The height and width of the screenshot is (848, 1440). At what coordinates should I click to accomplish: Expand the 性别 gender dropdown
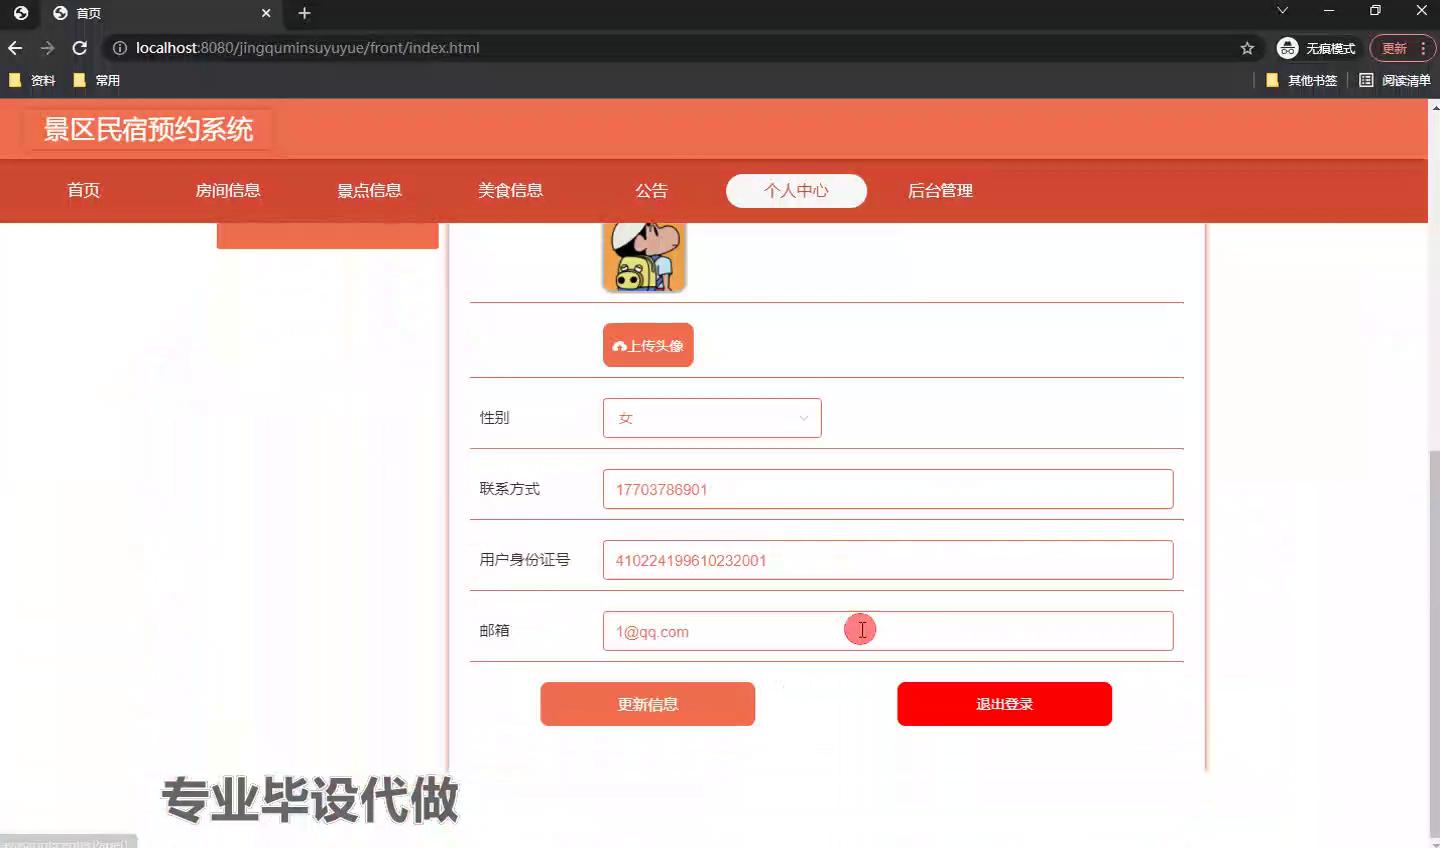tap(712, 418)
